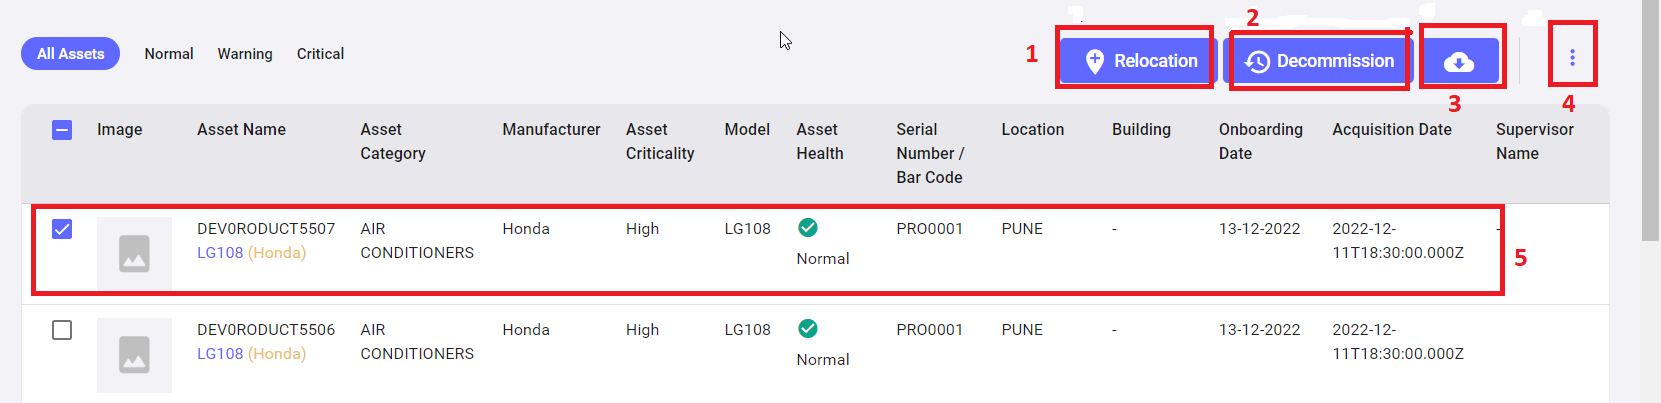The height and width of the screenshot is (403, 1661).
Task: Uncheck the DEVORODUCT5507 row checkbox
Action: (62, 229)
